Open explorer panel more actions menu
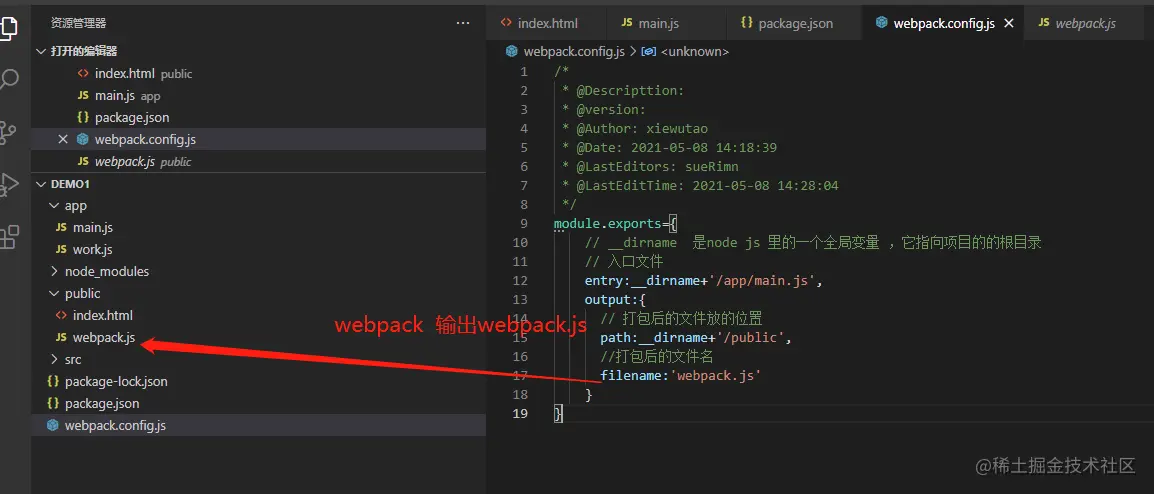The height and width of the screenshot is (494, 1154). (463, 24)
